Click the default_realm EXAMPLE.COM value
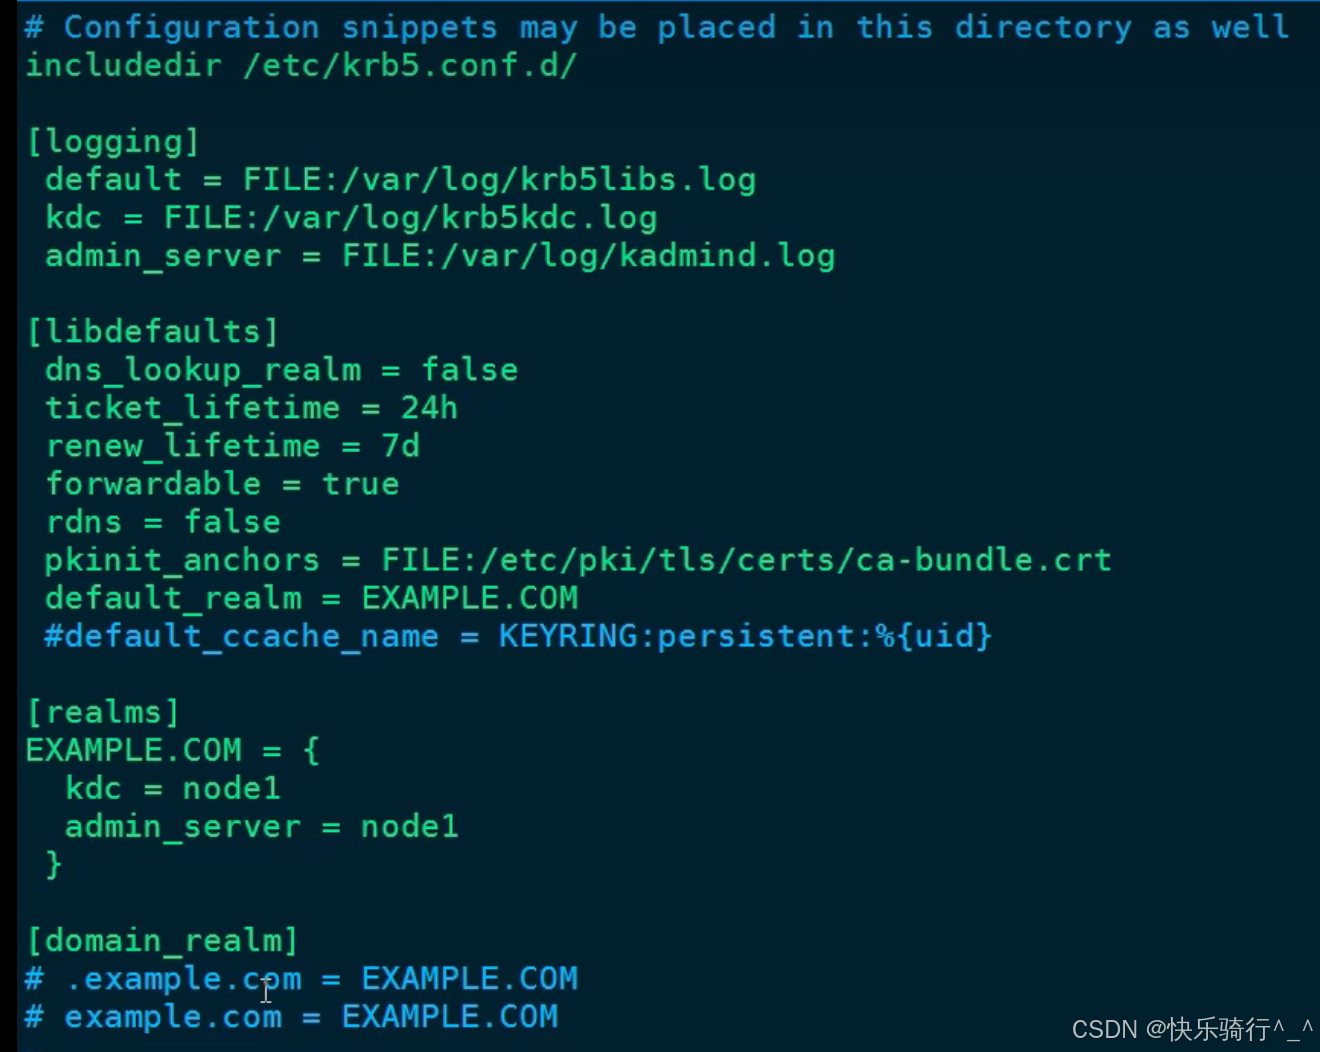 coord(469,598)
